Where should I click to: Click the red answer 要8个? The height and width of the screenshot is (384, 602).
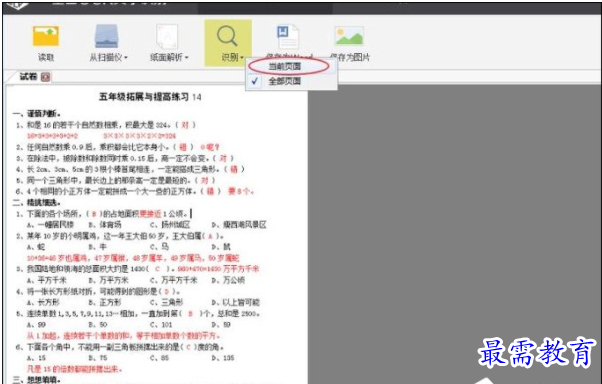coord(241,191)
